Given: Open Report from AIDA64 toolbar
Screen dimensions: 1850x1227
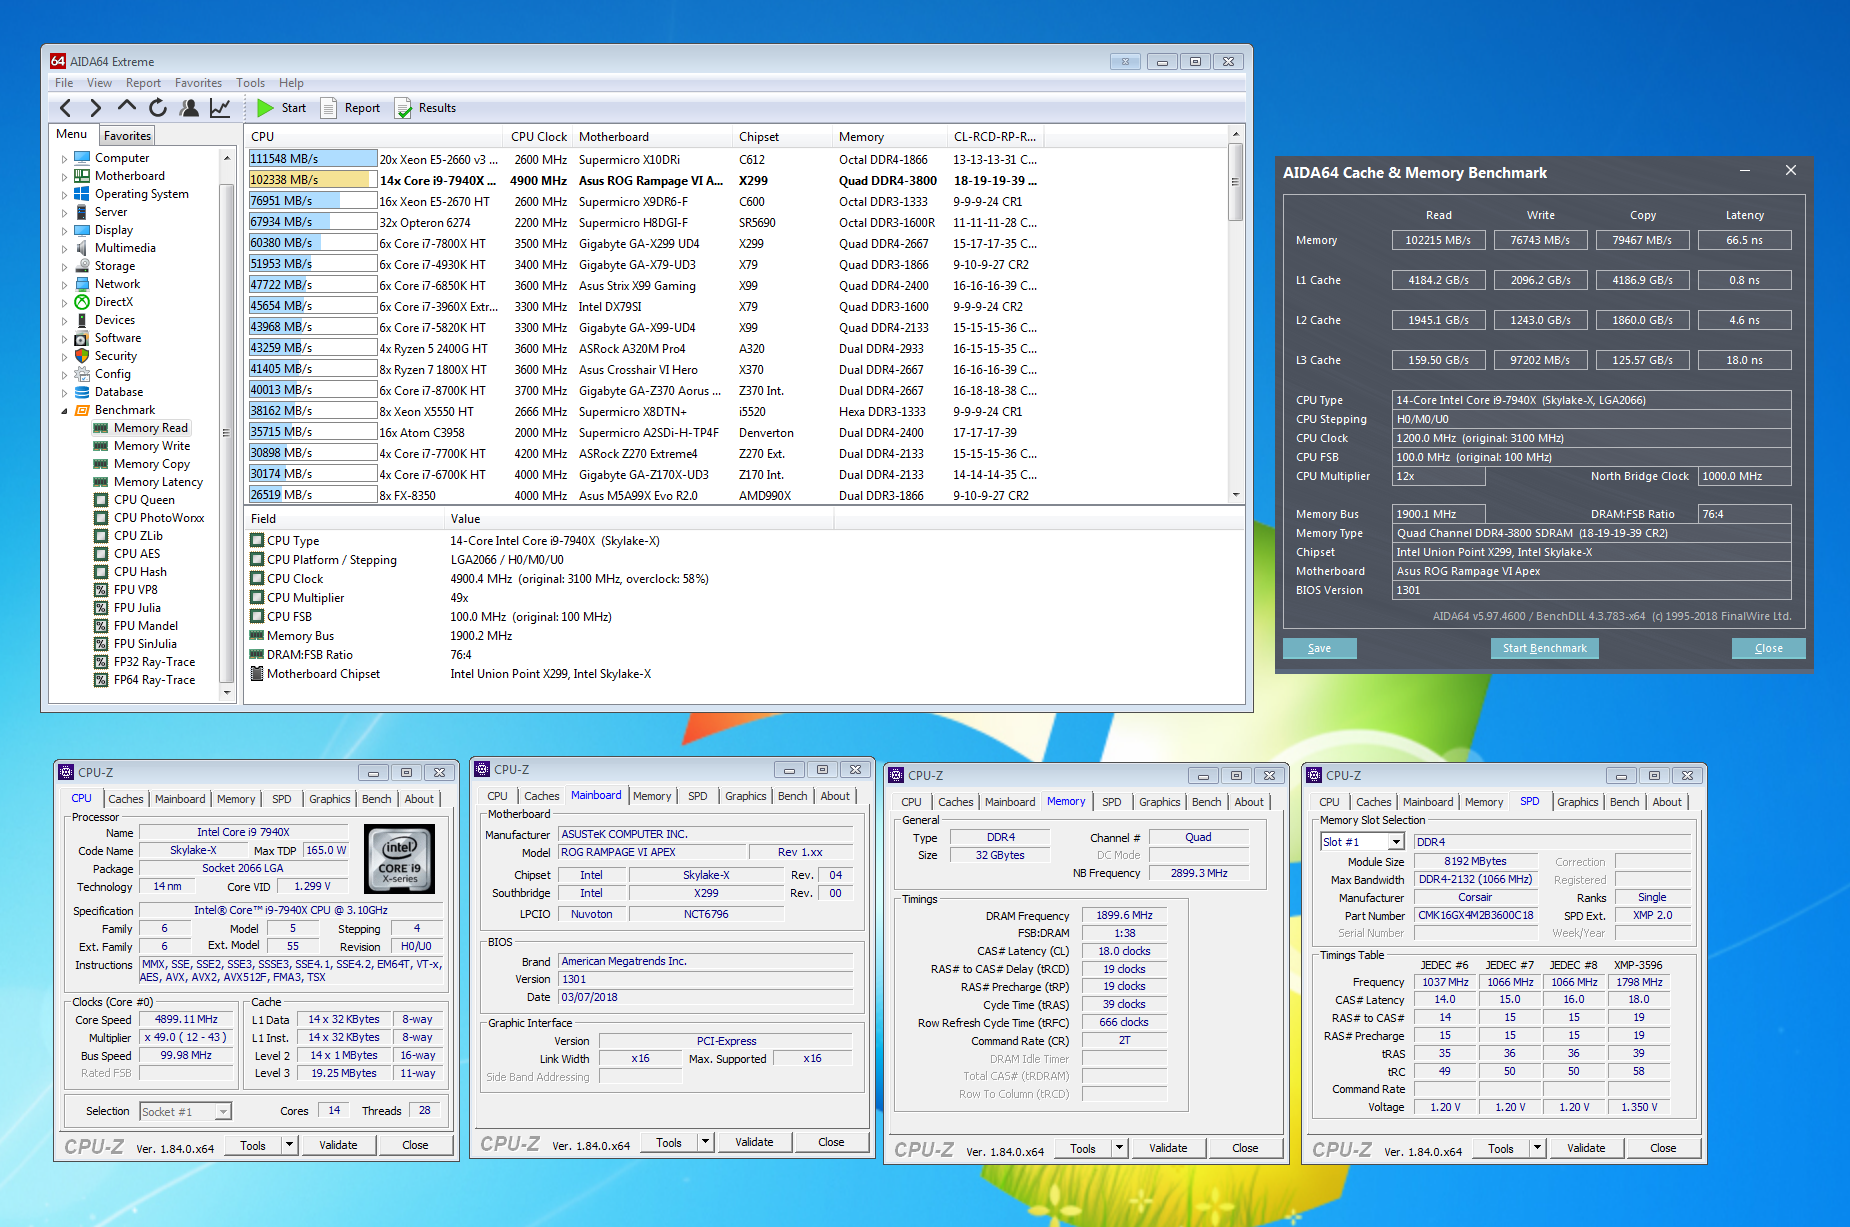Looking at the screenshot, I should (350, 108).
